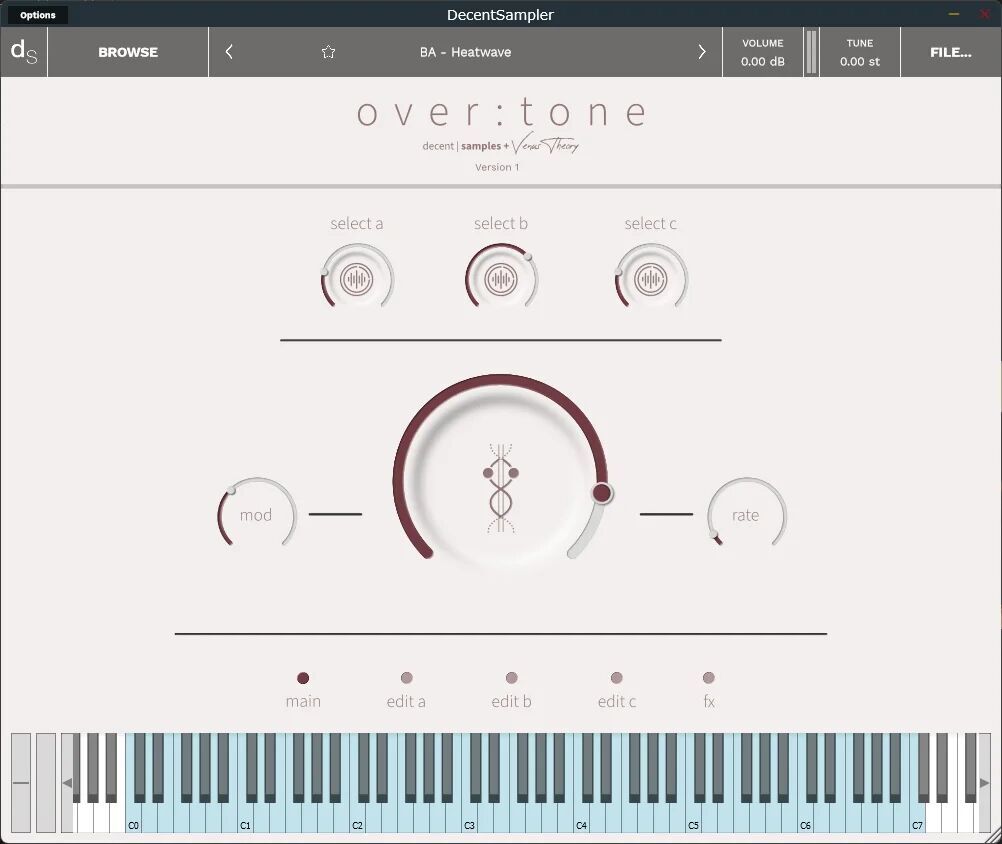Screen dimensions: 1002x844
Task: Click the rate knob
Action: pos(746,514)
